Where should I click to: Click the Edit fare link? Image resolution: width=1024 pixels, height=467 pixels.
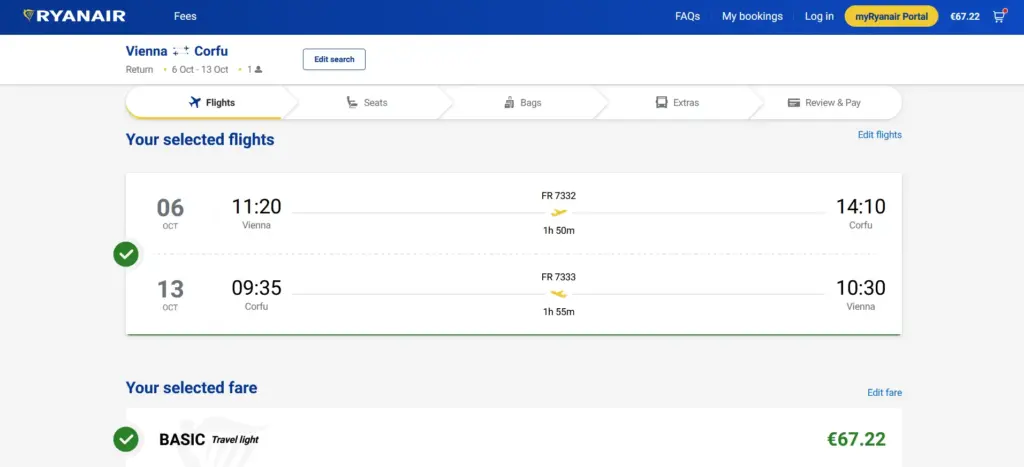pyautogui.click(x=884, y=393)
